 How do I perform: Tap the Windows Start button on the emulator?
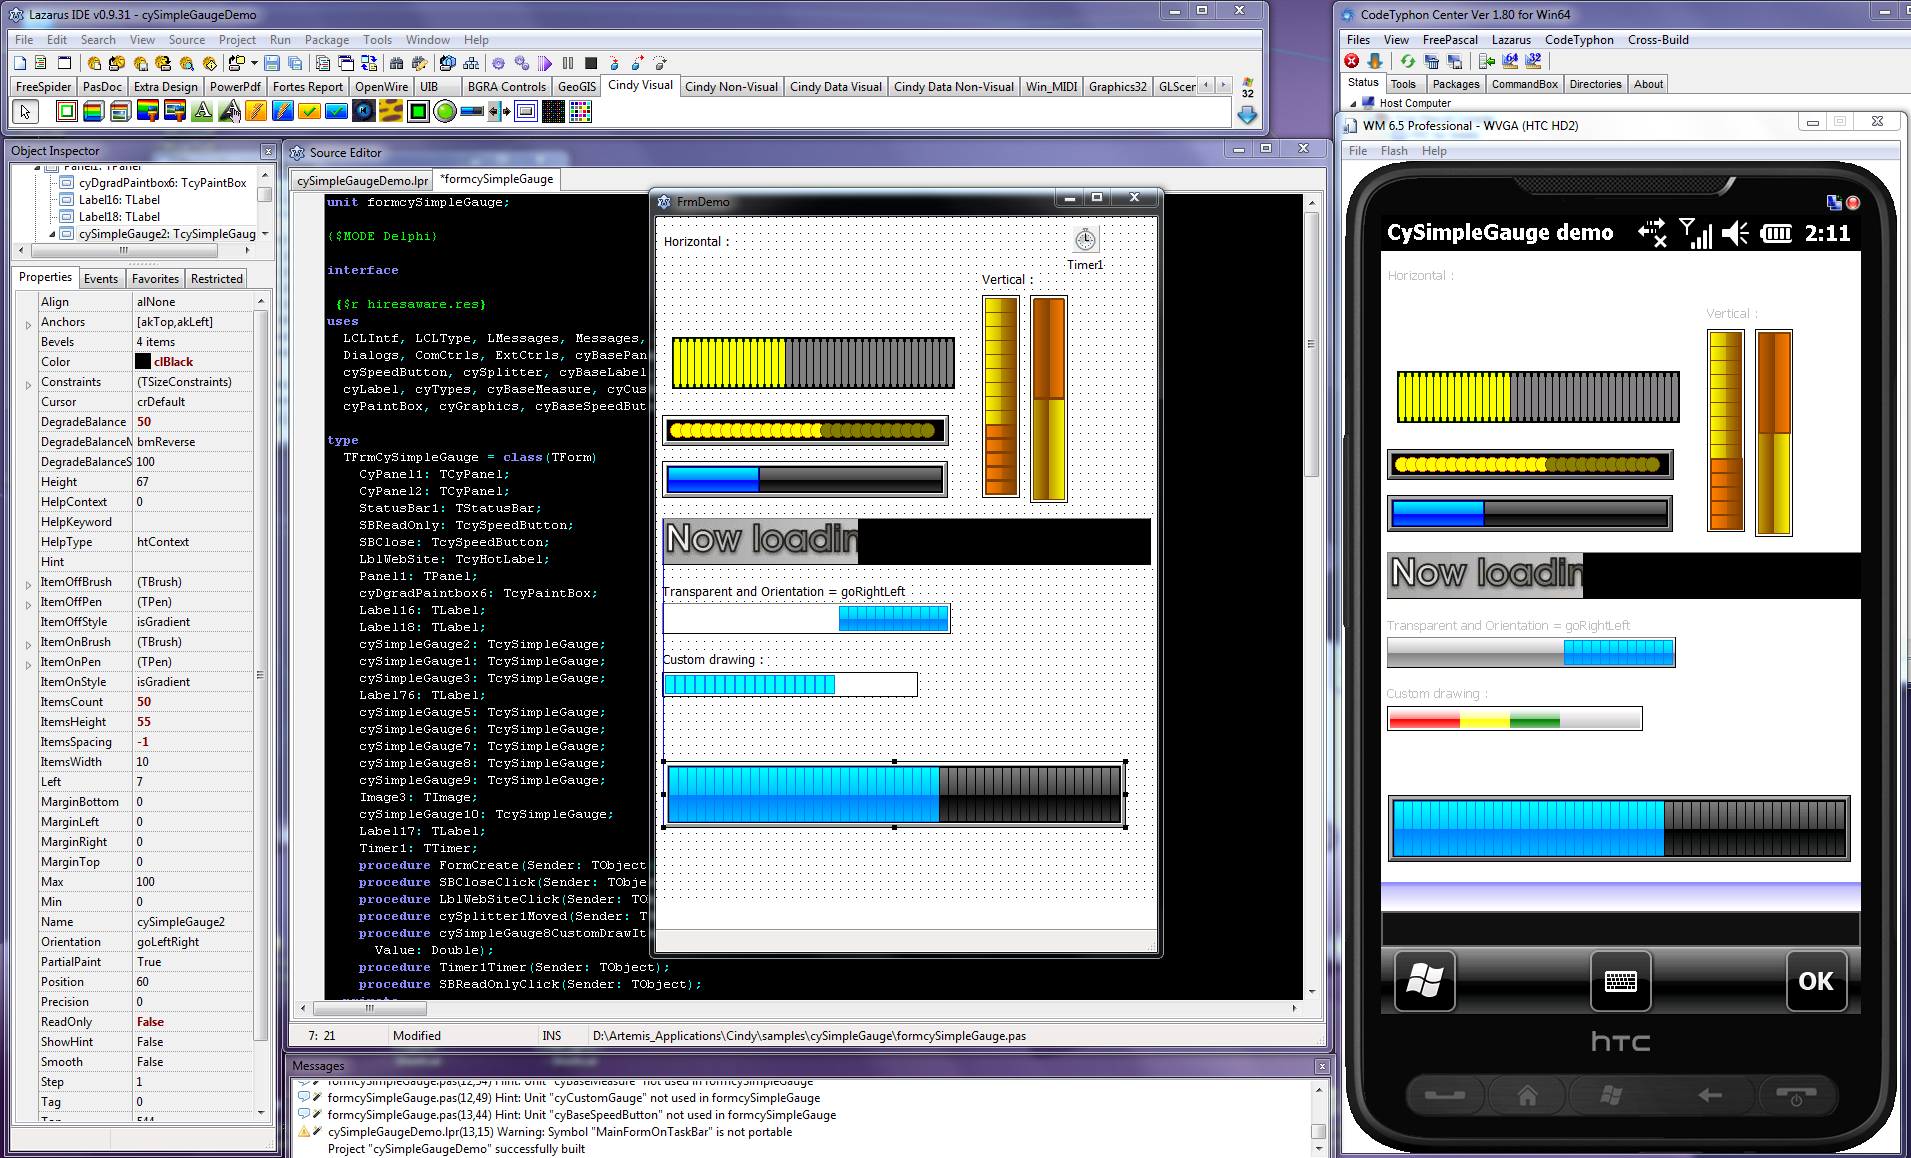pos(1424,981)
